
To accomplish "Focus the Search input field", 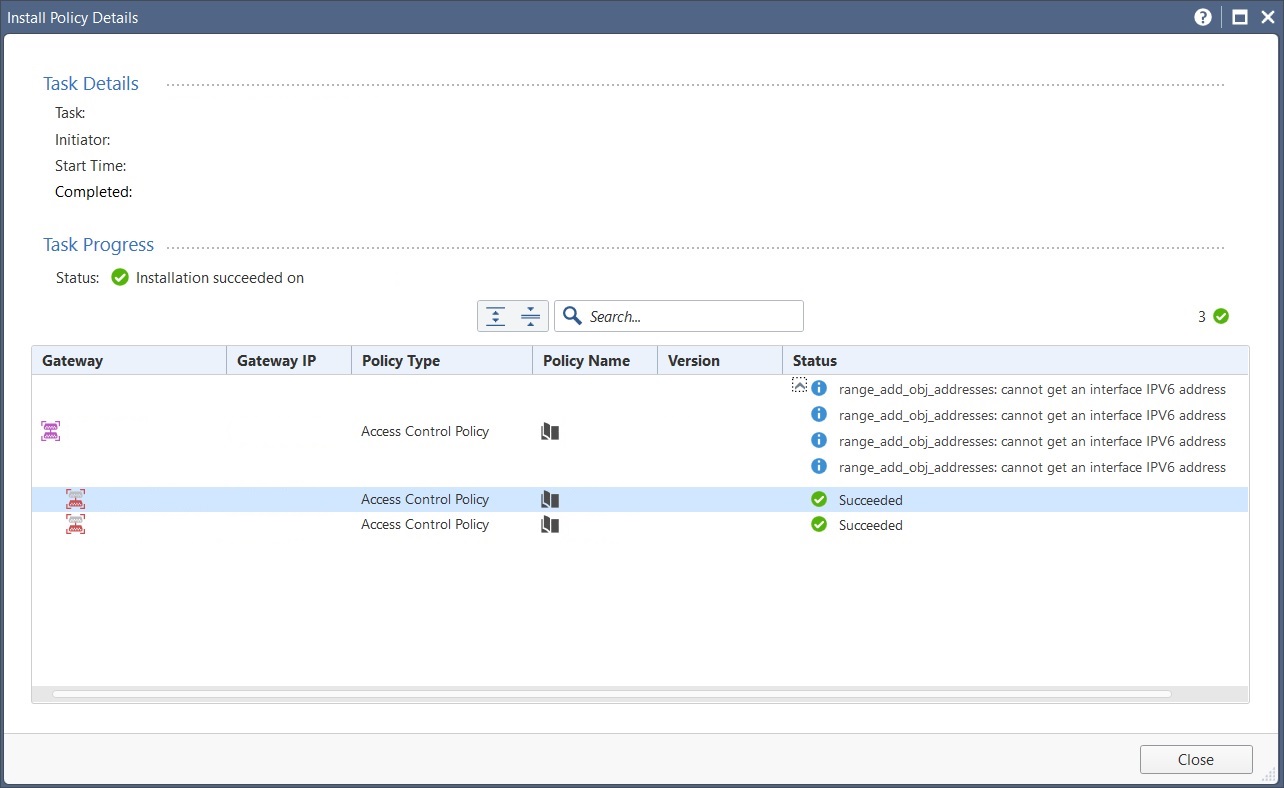I will pos(679,316).
